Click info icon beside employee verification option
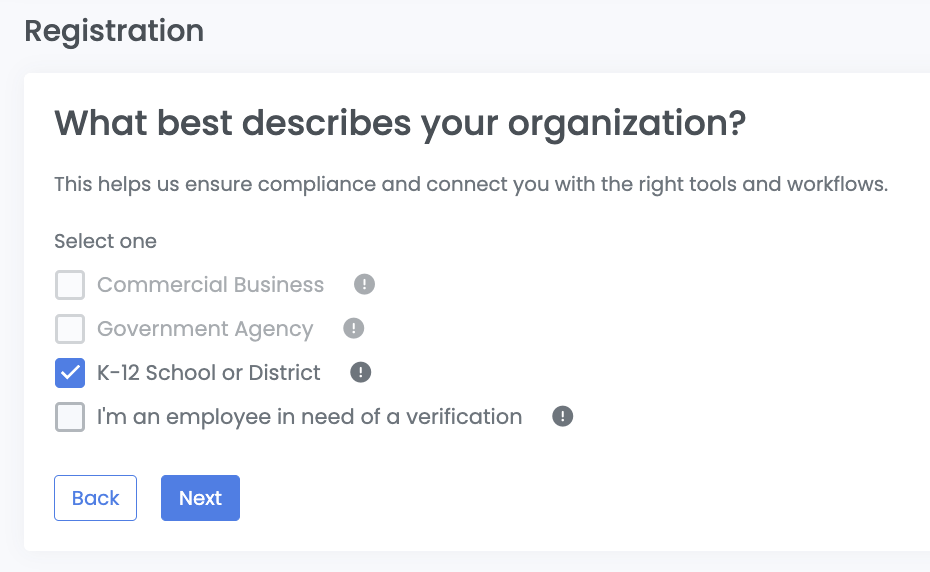930x572 pixels. pos(562,416)
